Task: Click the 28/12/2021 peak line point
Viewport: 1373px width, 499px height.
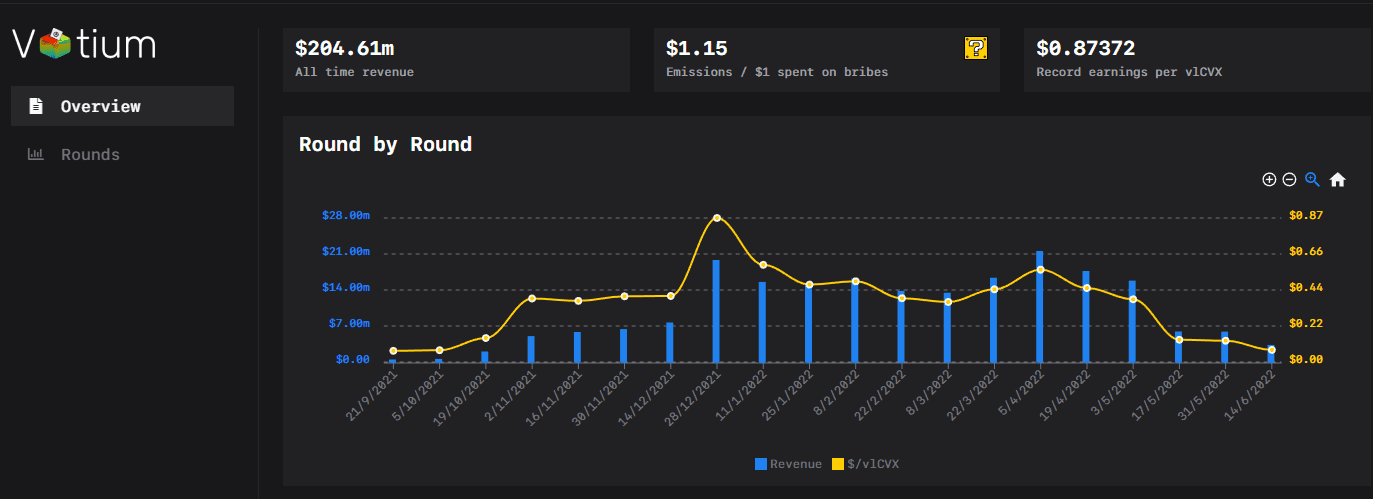Action: tap(717, 218)
